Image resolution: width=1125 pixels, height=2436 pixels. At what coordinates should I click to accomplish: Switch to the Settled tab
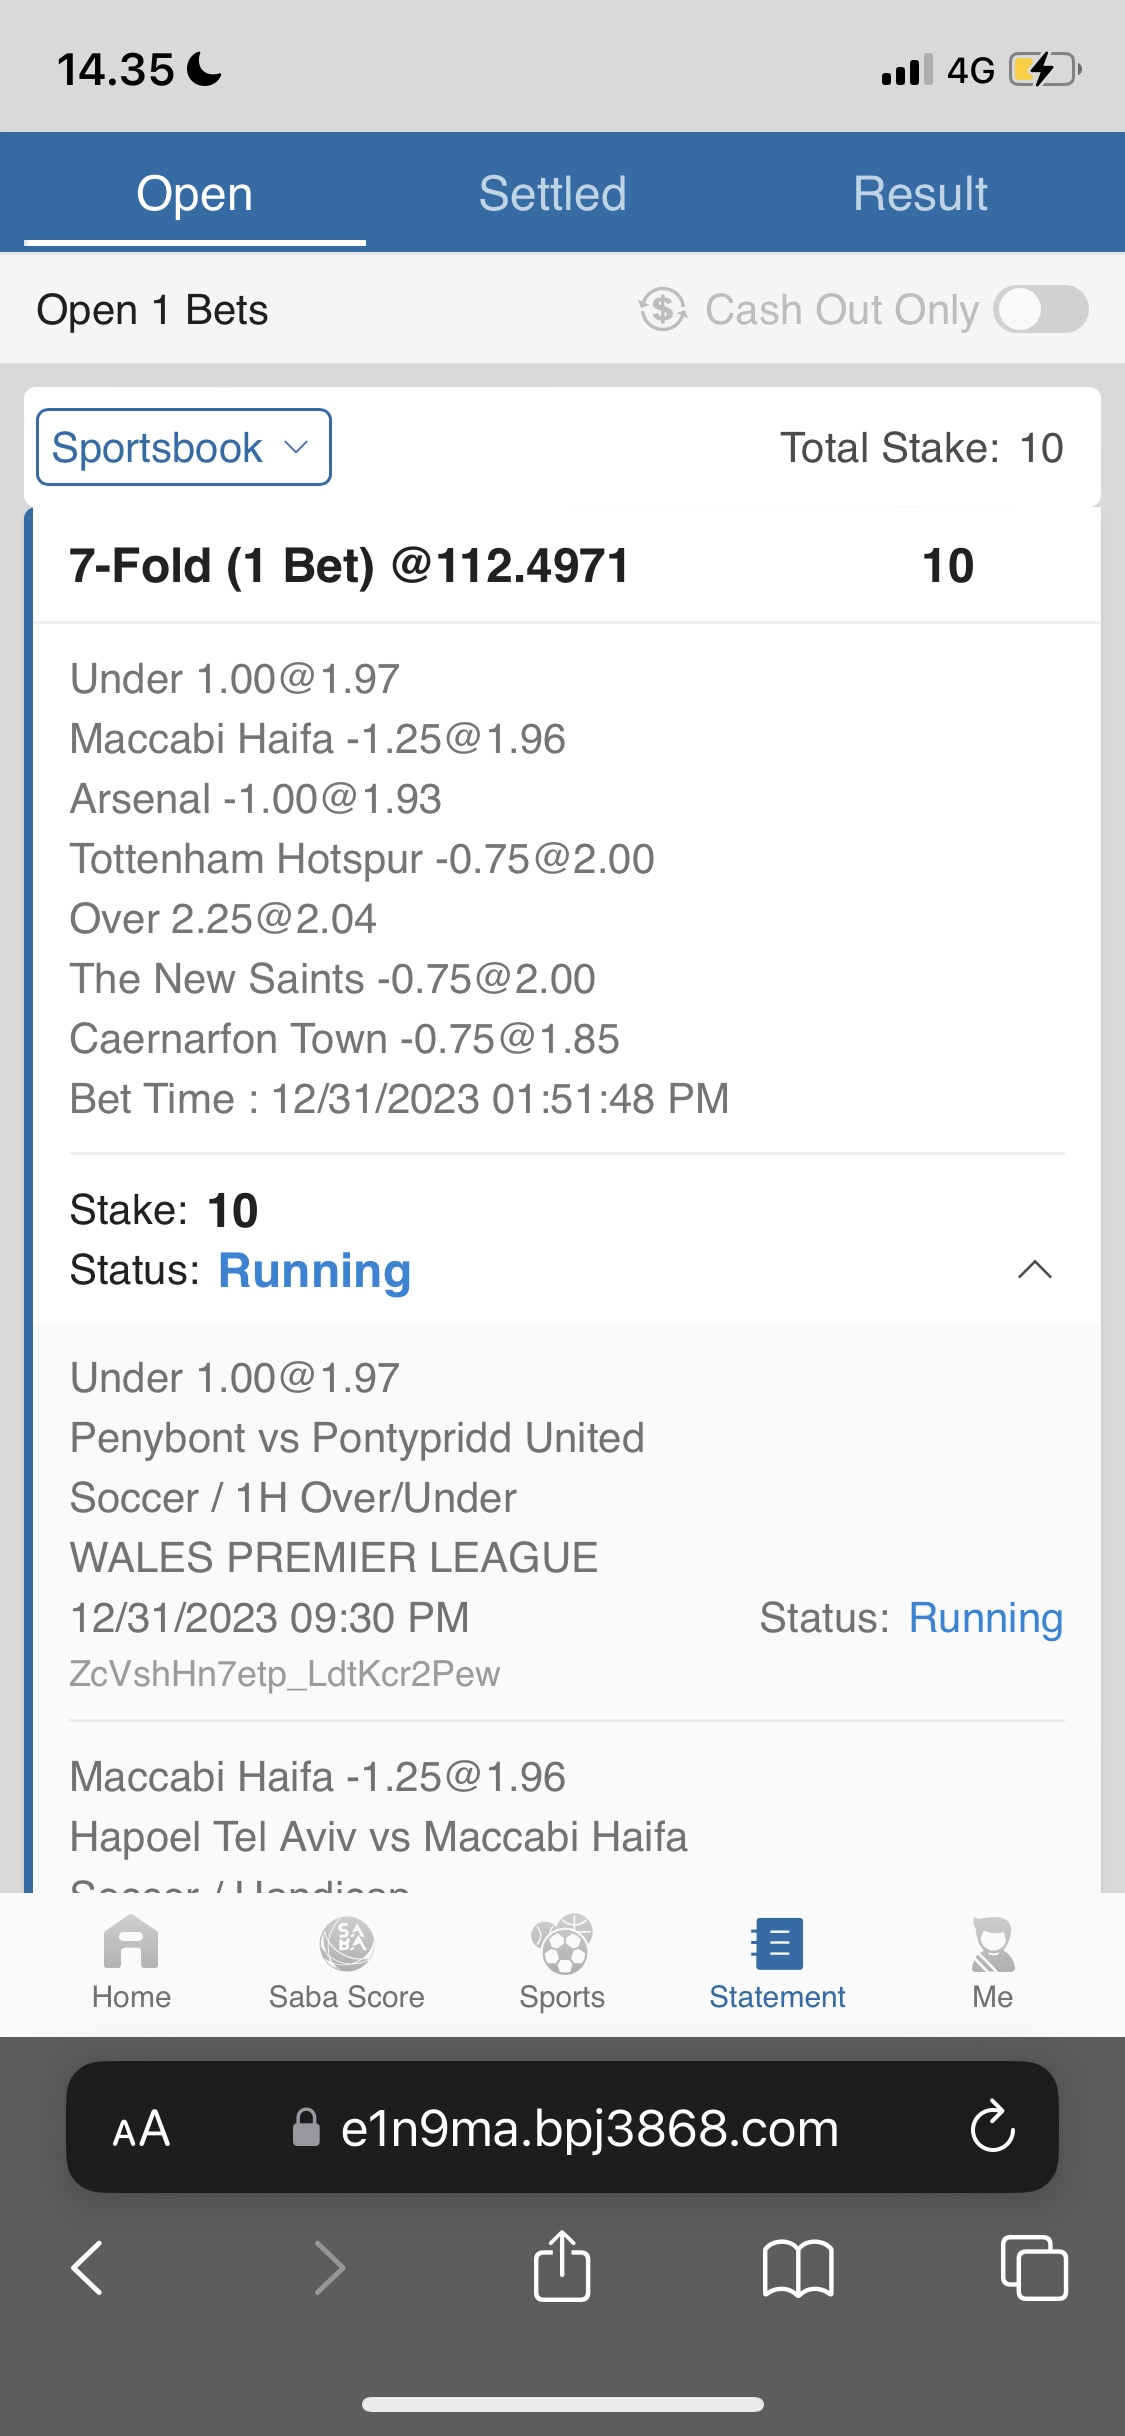tap(552, 194)
